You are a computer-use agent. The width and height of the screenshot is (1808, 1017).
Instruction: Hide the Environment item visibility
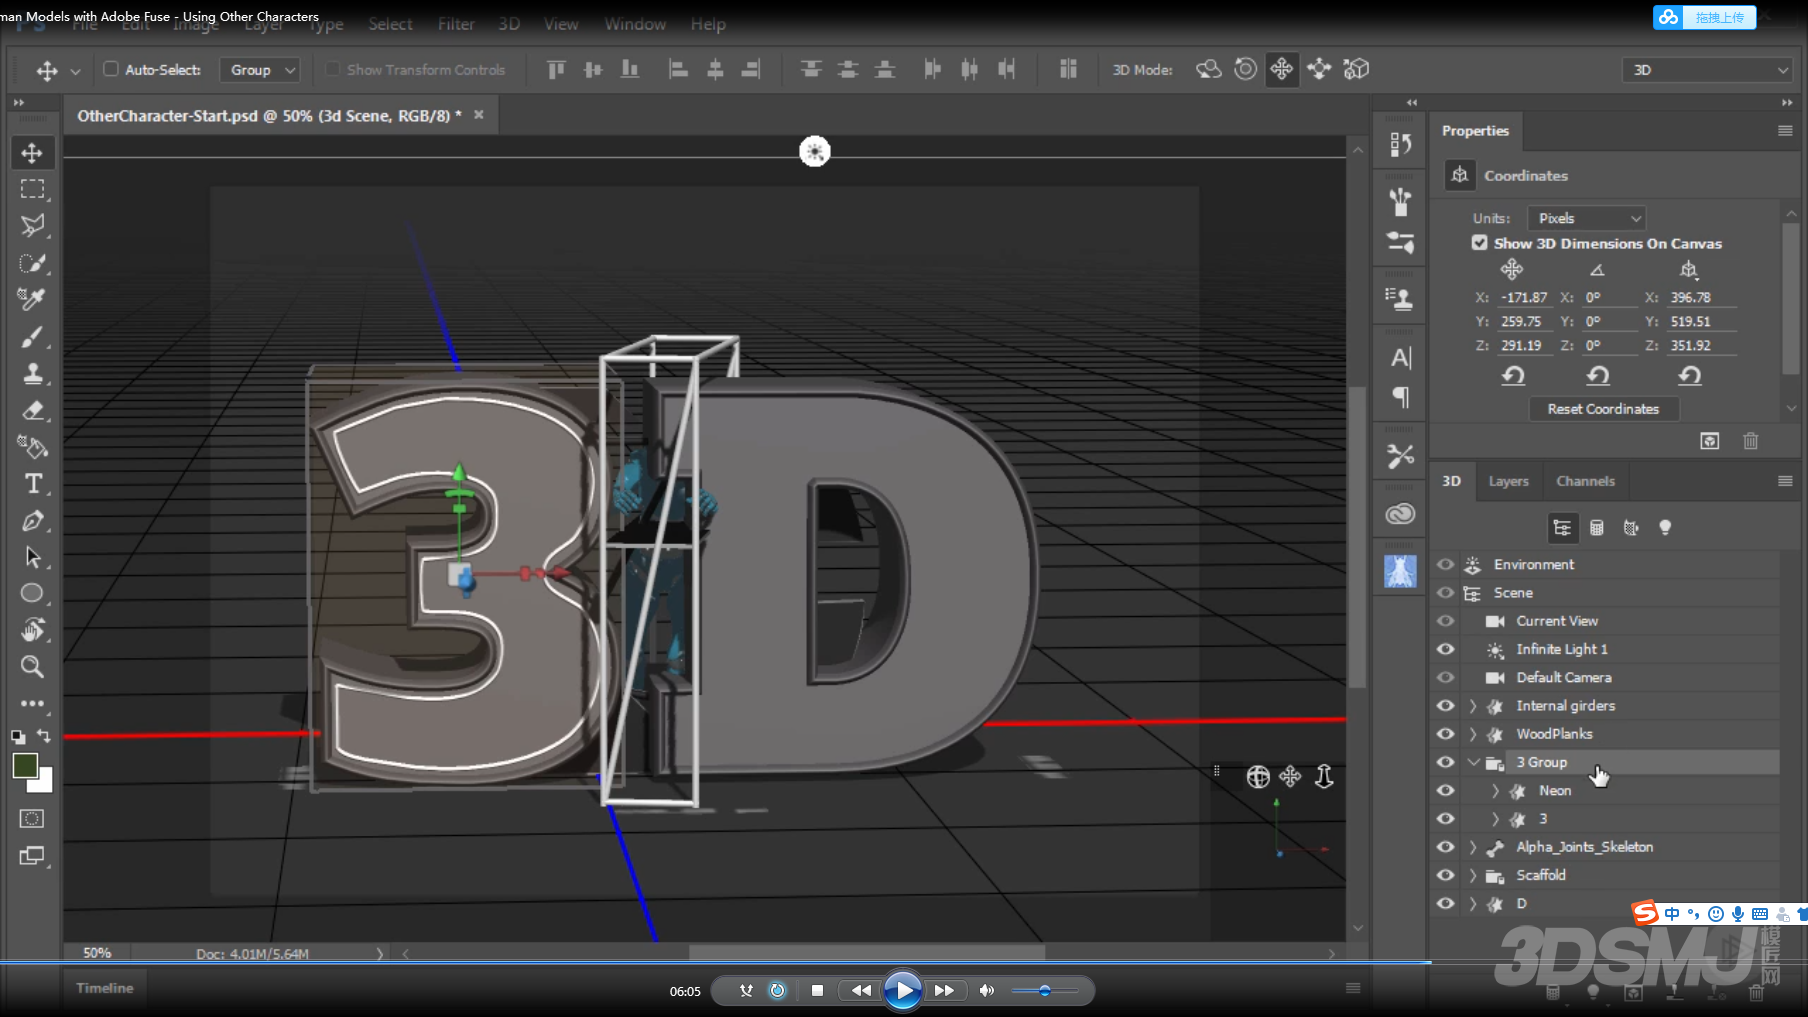pyautogui.click(x=1445, y=565)
